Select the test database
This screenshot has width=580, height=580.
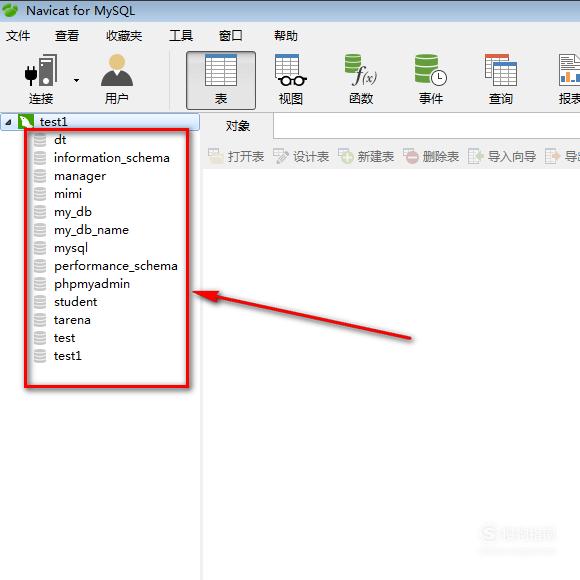[x=64, y=338]
